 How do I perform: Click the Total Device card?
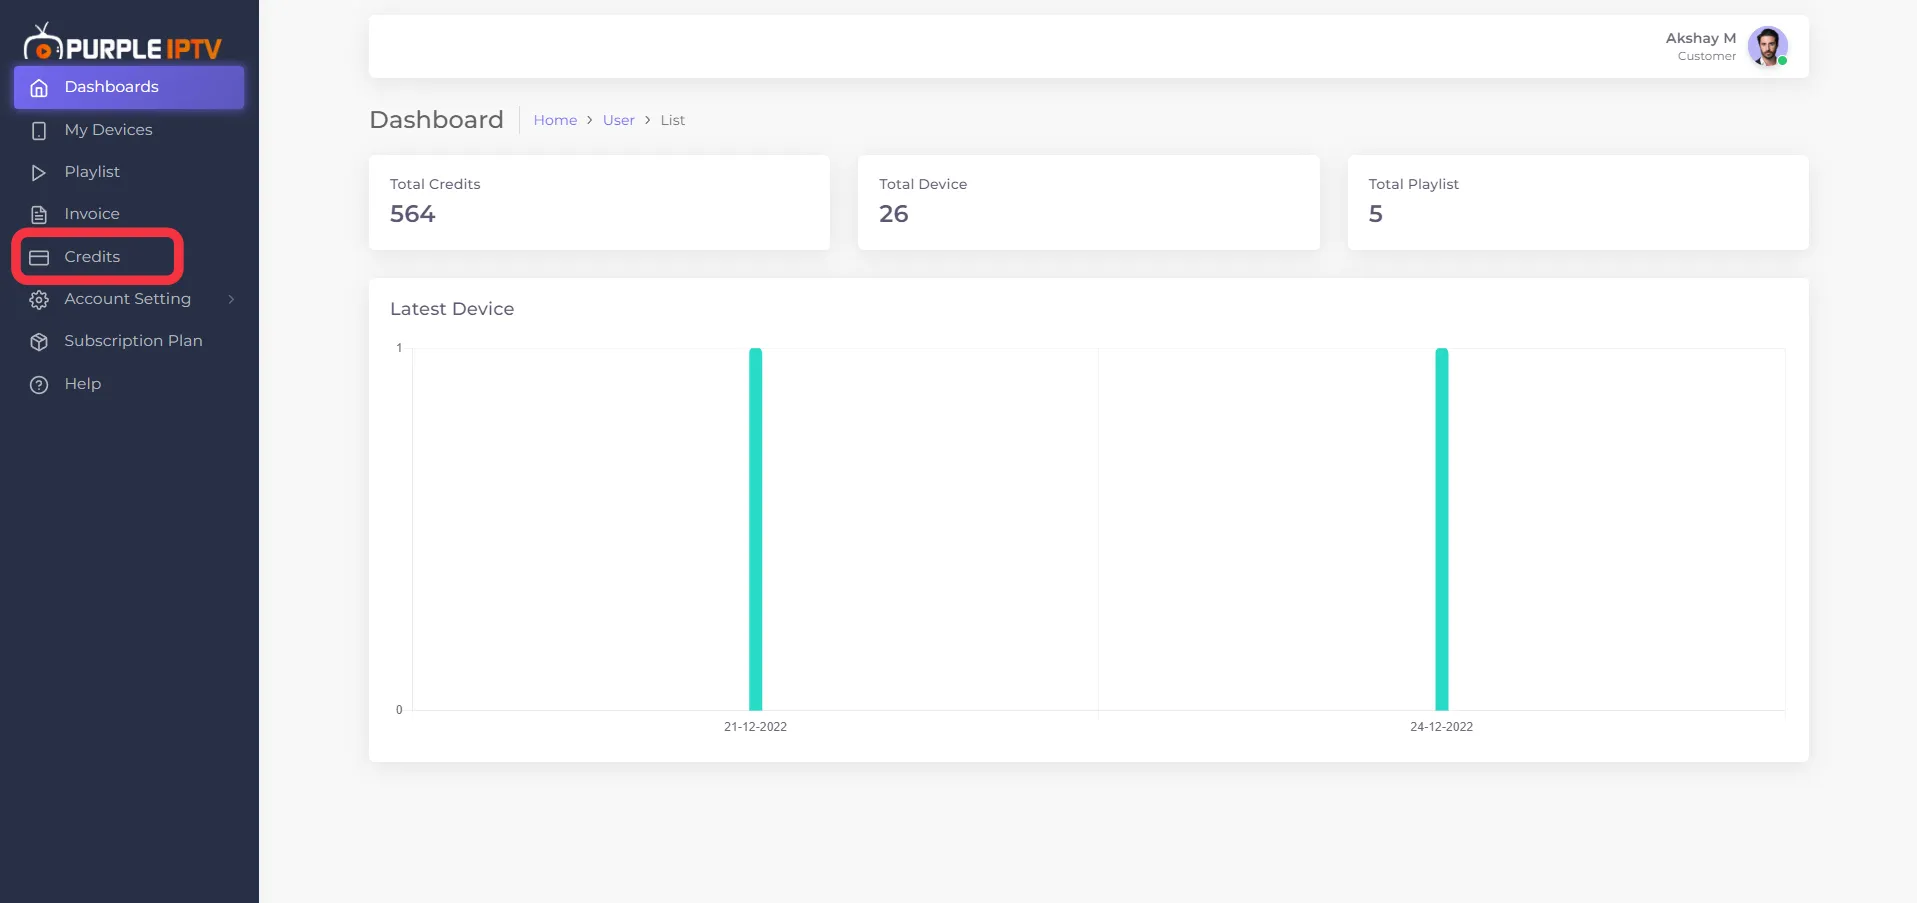1088,202
